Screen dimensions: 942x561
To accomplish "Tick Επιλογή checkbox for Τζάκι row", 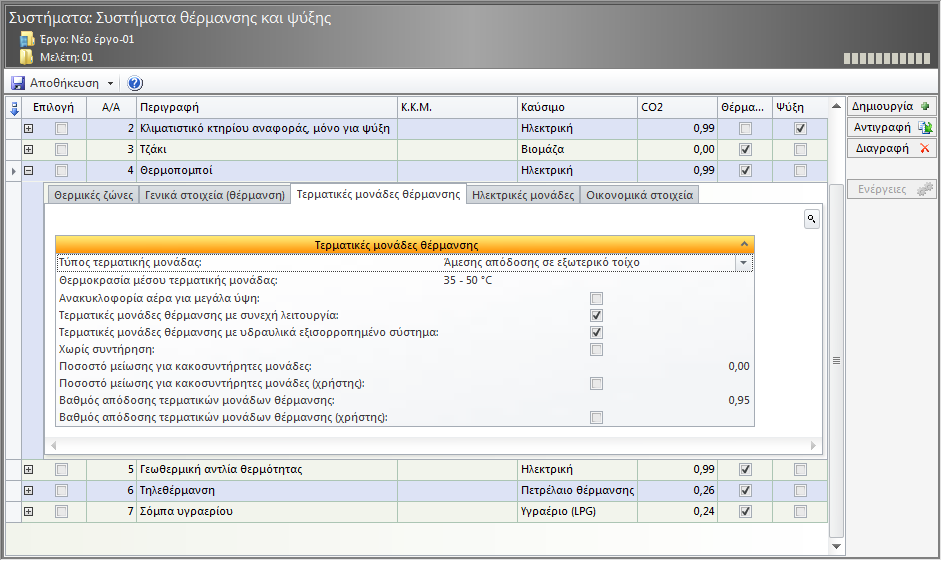I will pos(61,150).
